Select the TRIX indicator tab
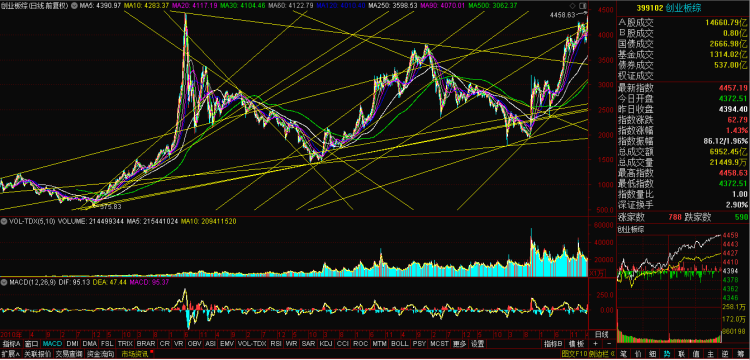The image size is (750, 360). pos(125,344)
